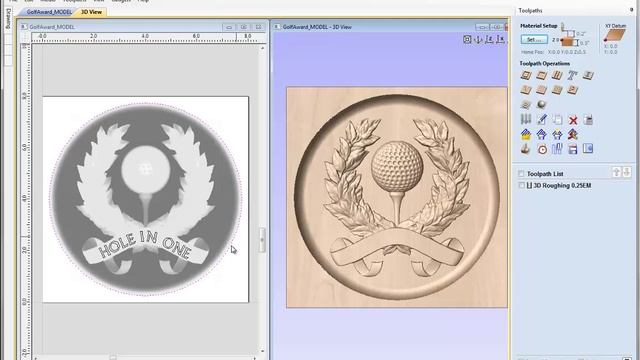Image resolution: width=640 pixels, height=360 pixels.
Task: Switch to the GolfAward_MODEL tab
Action: click(x=49, y=12)
